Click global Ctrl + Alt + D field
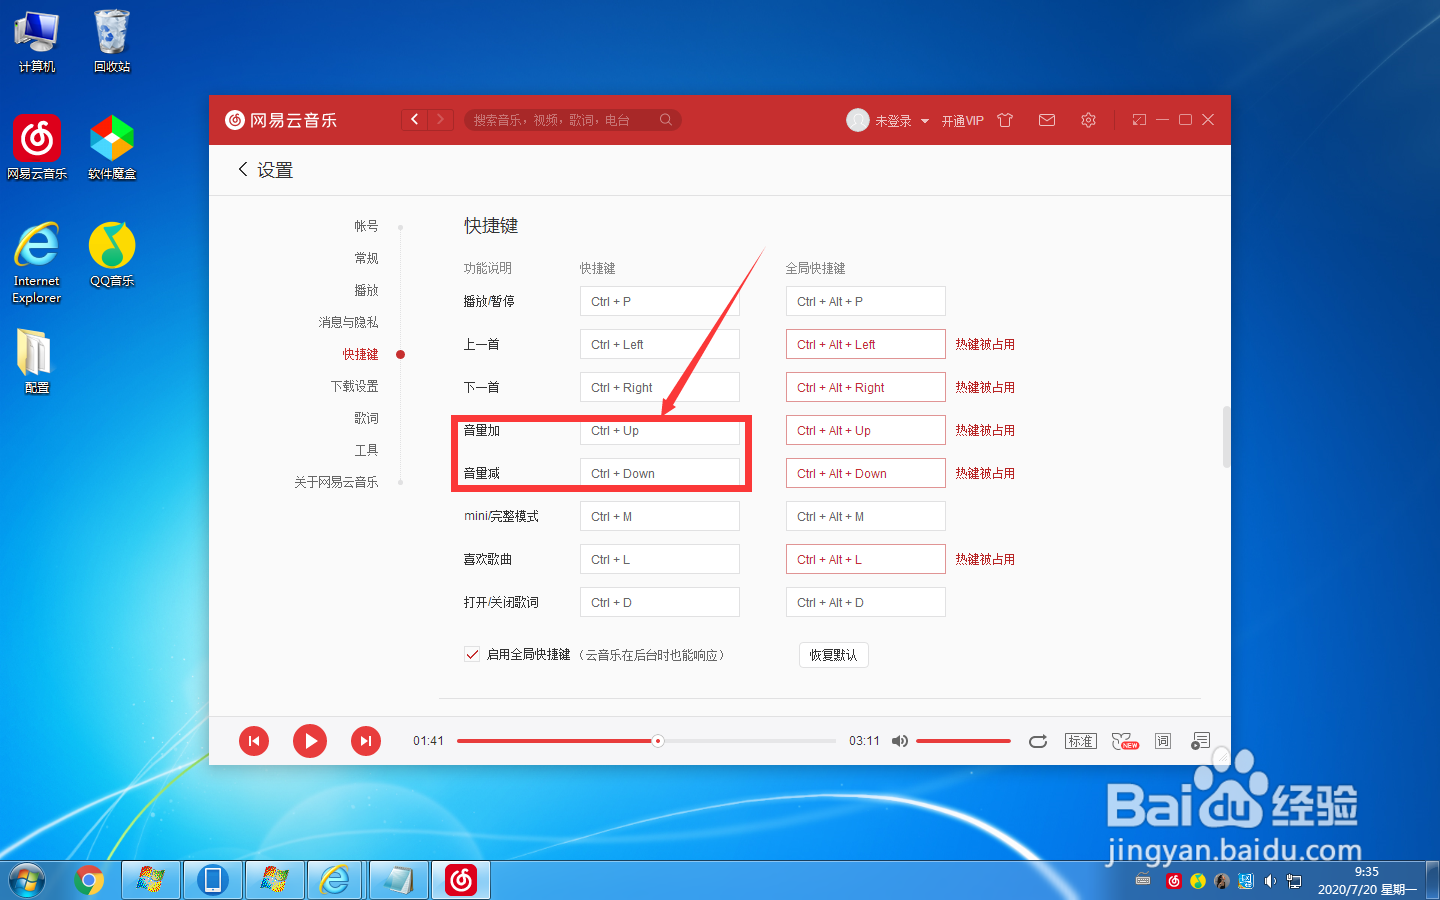The width and height of the screenshot is (1440, 900). tap(866, 602)
